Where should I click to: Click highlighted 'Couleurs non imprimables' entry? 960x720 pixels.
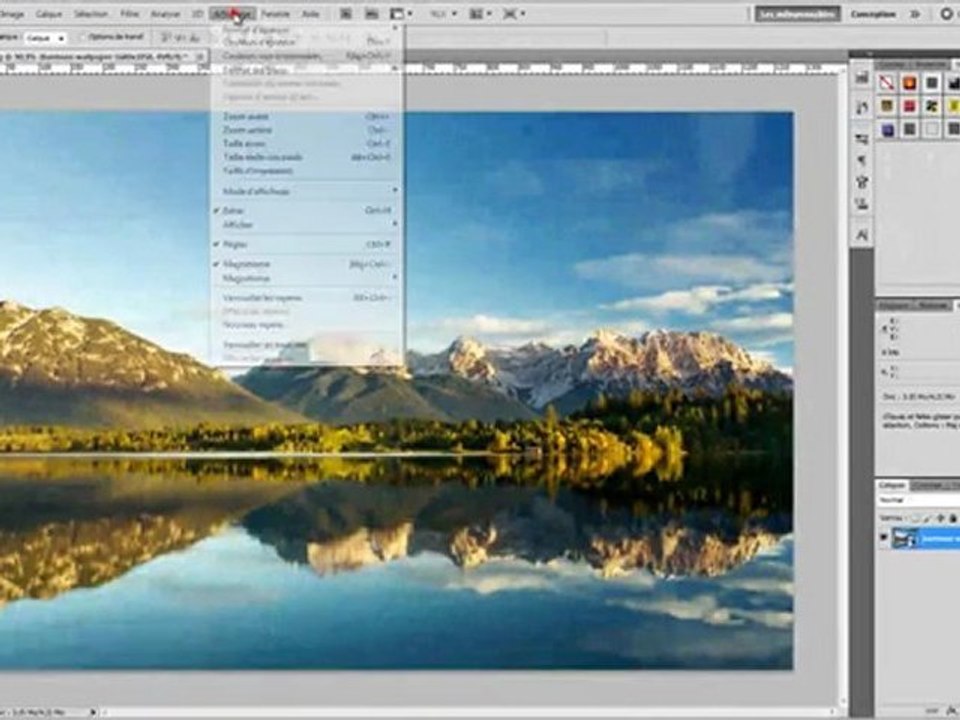coord(306,56)
